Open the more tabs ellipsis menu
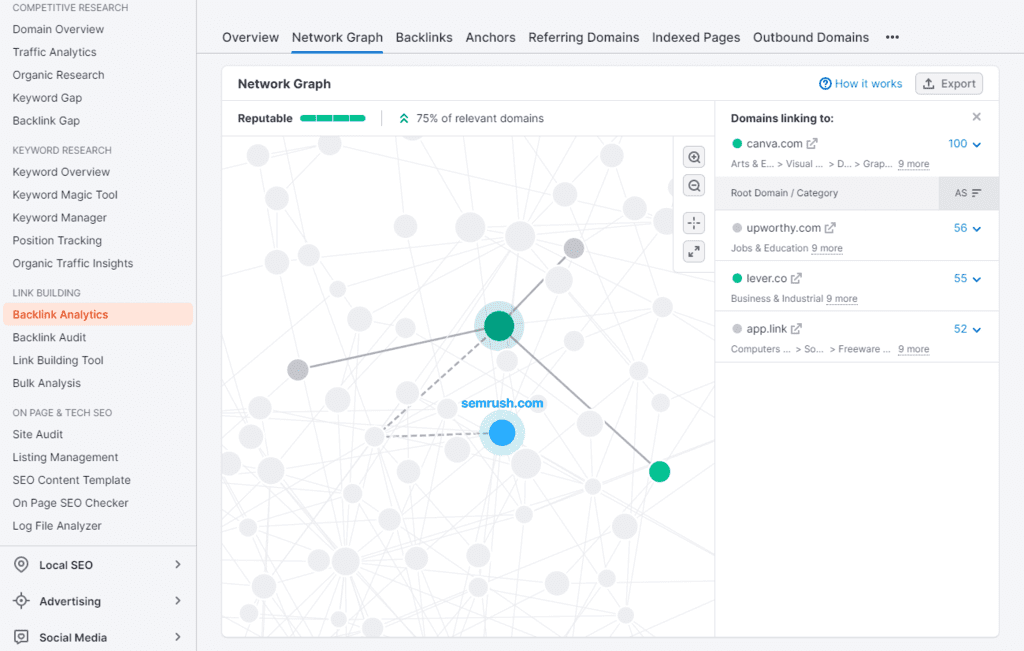Viewport: 1024px width, 651px height. (x=892, y=37)
